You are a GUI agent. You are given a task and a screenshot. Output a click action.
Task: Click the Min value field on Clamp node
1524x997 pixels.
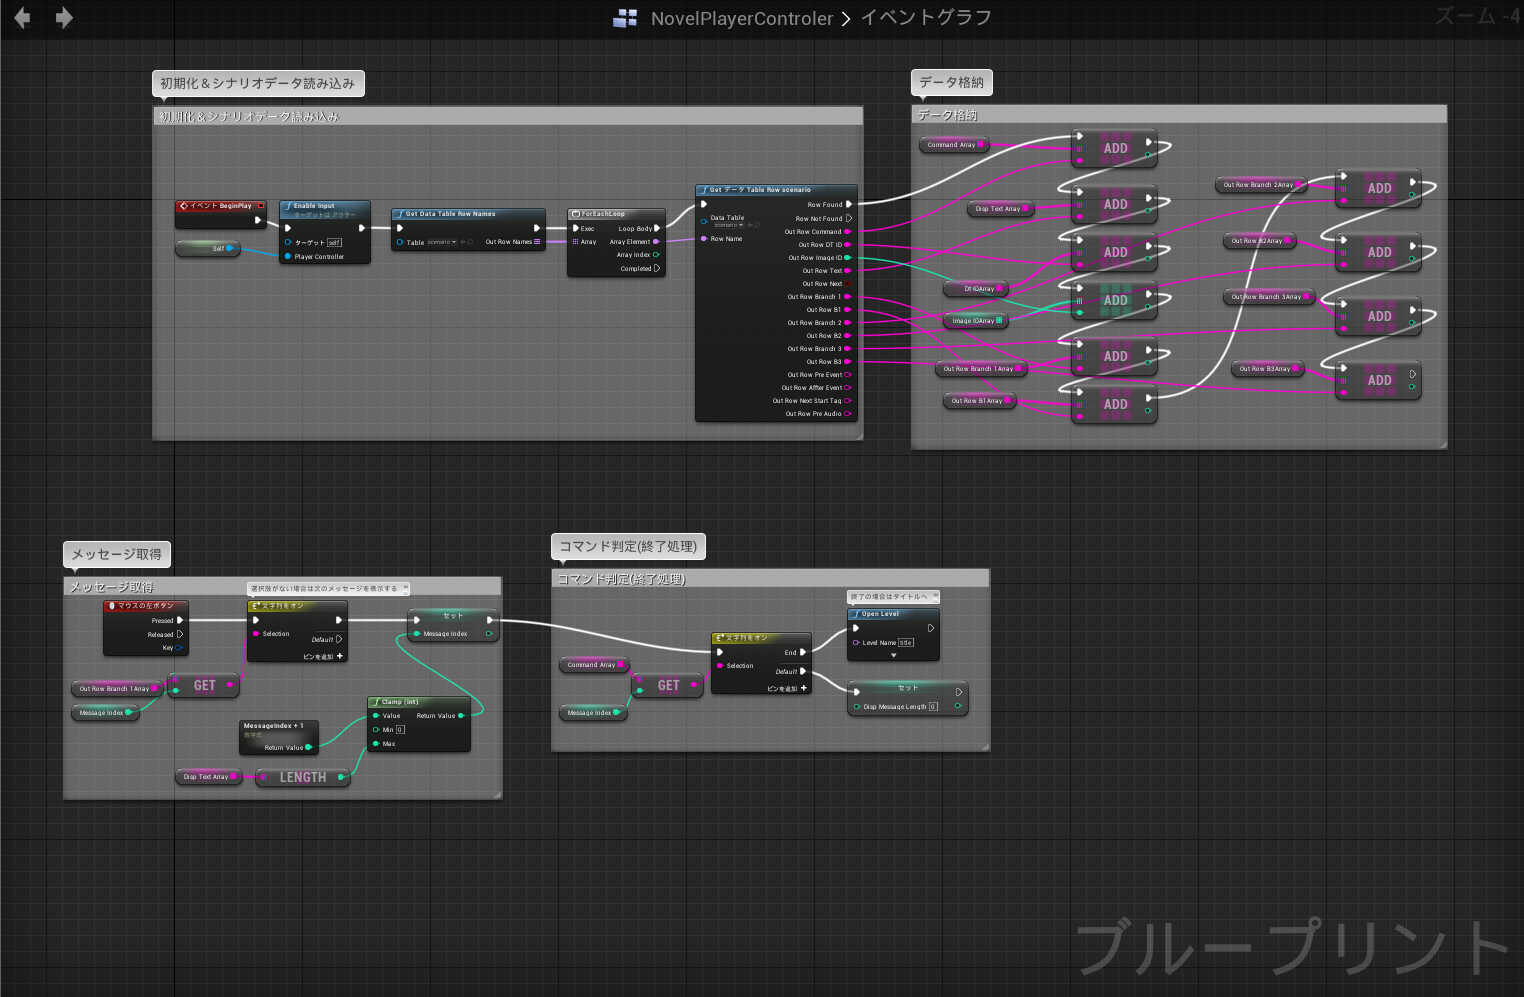pos(400,730)
